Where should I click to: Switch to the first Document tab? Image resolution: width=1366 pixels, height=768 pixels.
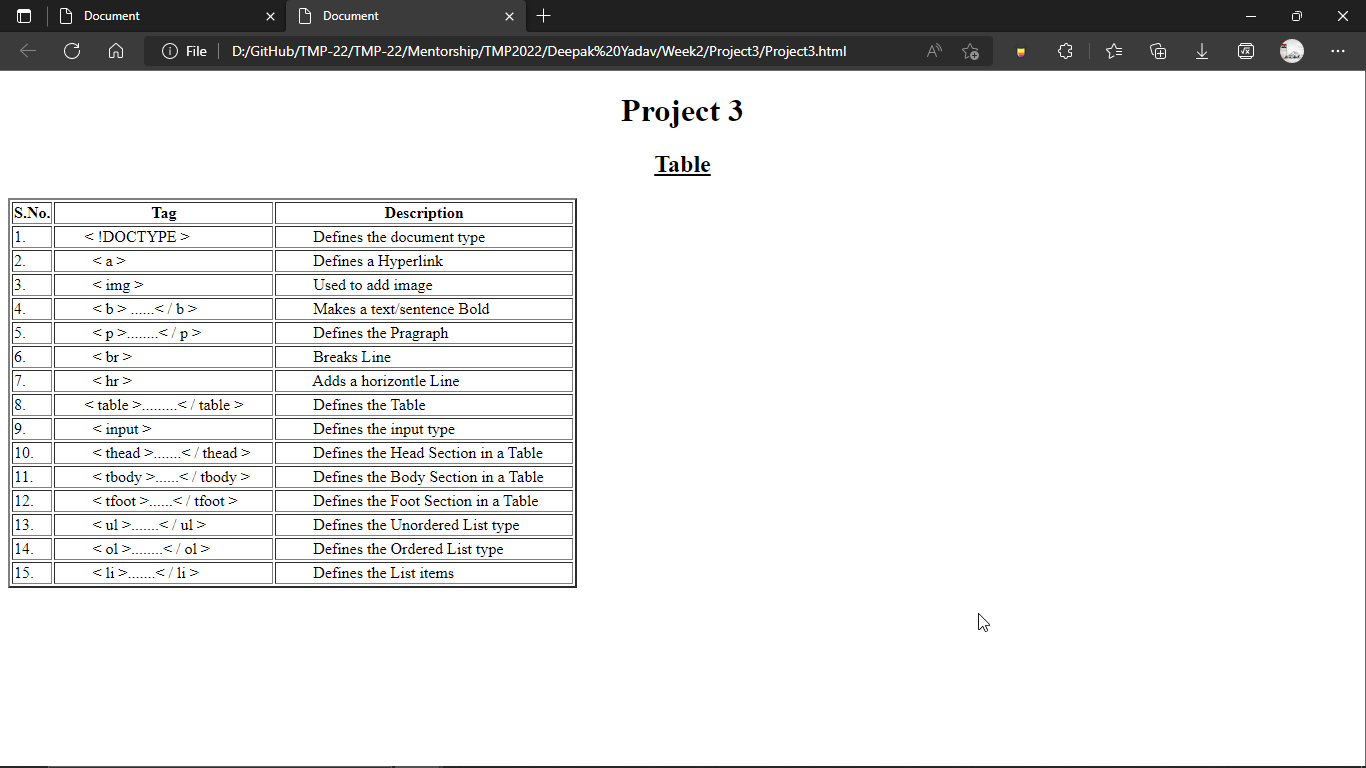point(166,16)
